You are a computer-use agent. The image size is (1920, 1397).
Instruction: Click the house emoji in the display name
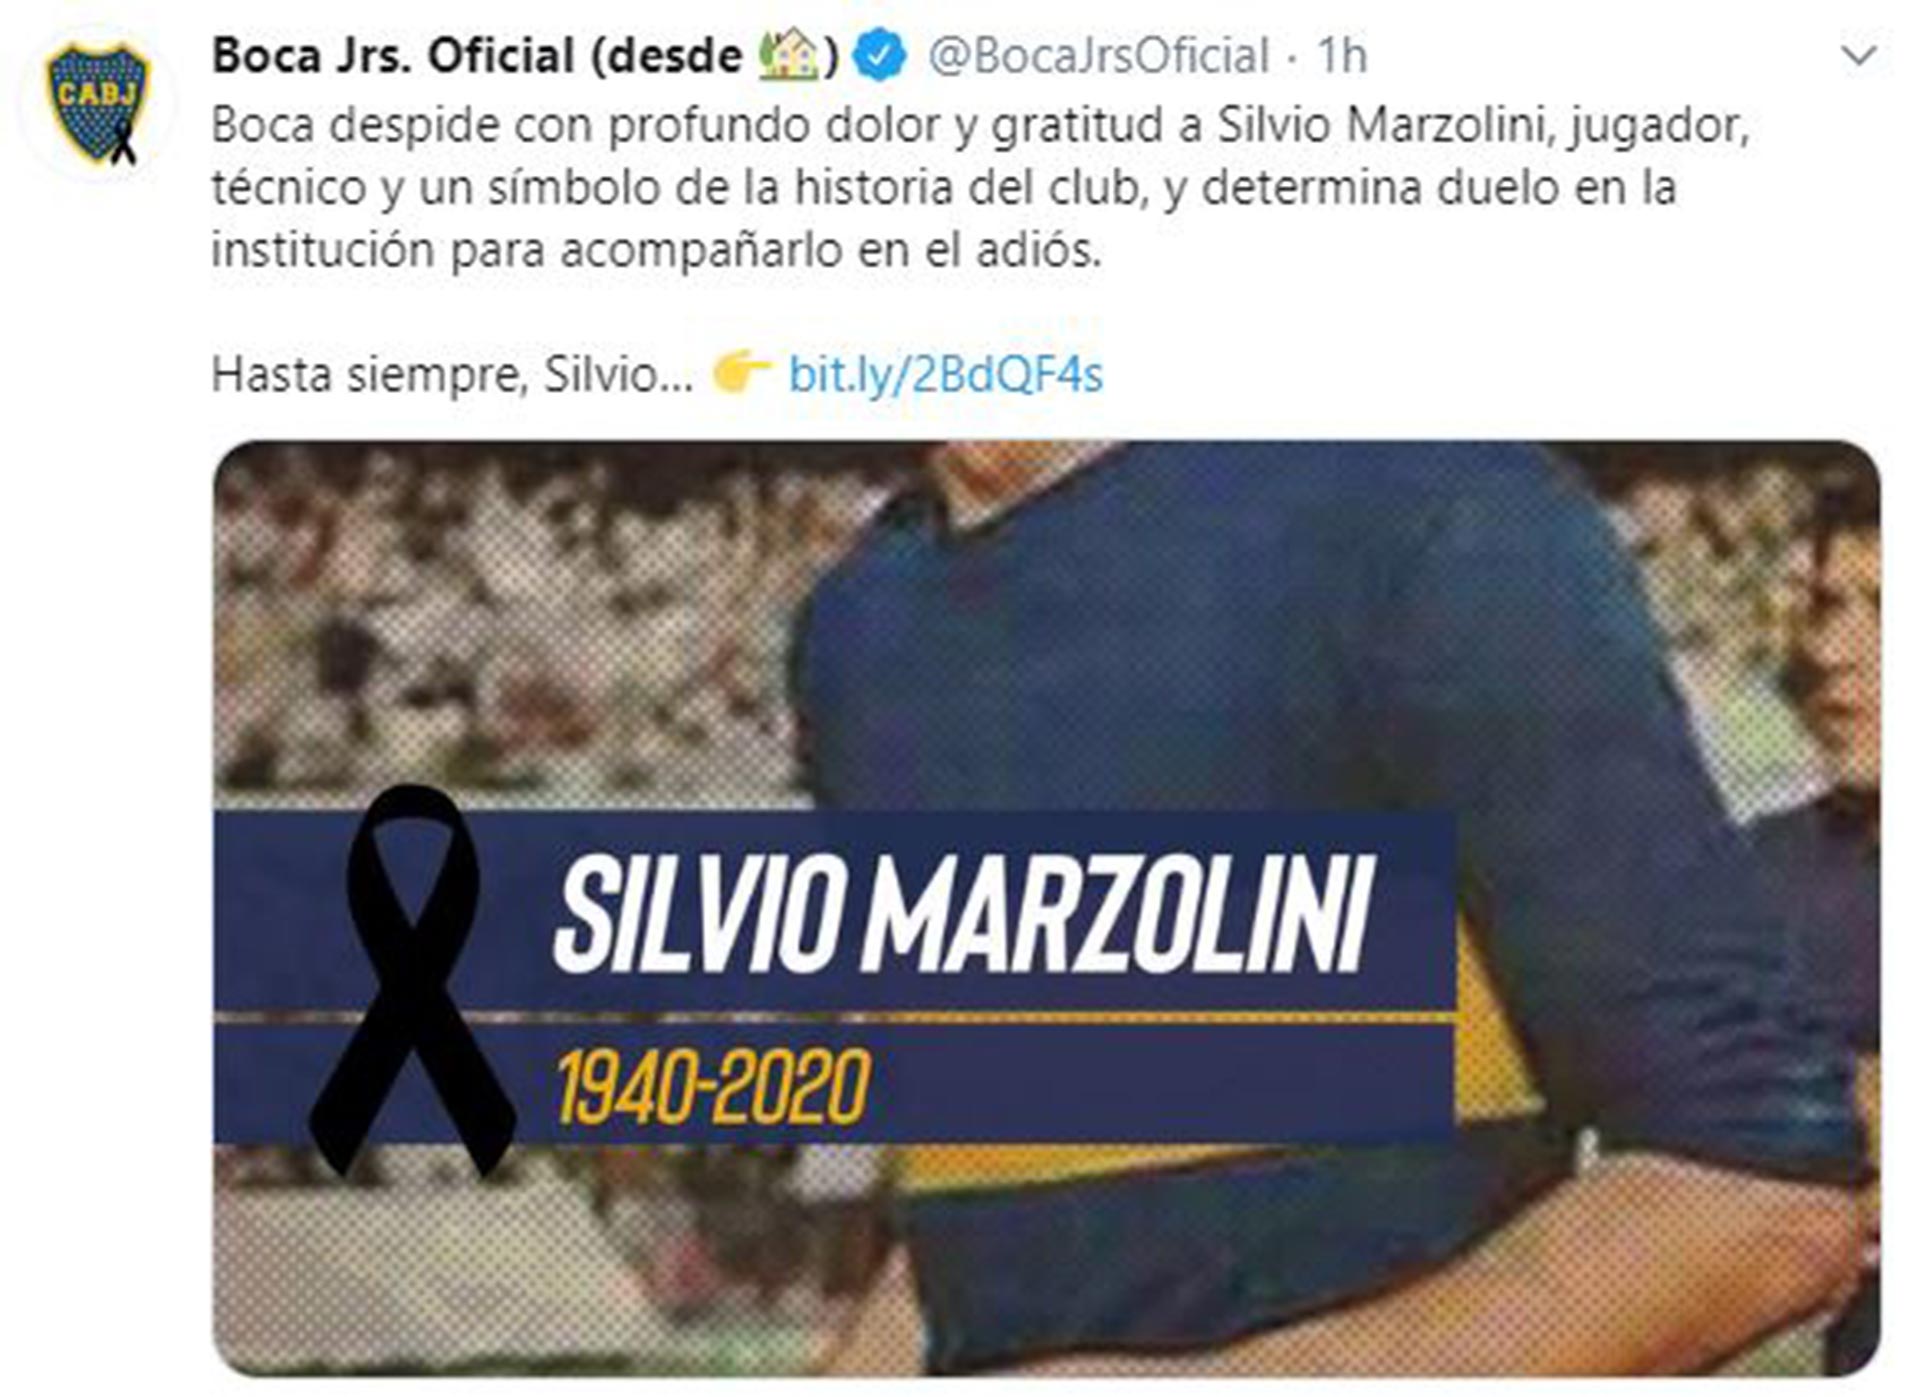pos(788,55)
